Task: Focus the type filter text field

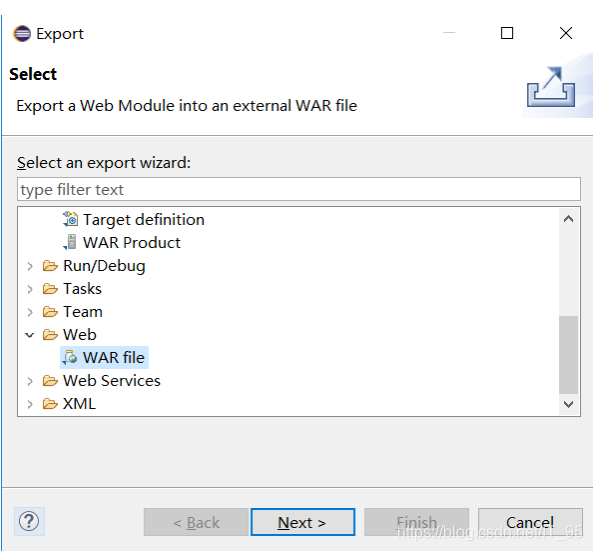Action: pos(299,189)
